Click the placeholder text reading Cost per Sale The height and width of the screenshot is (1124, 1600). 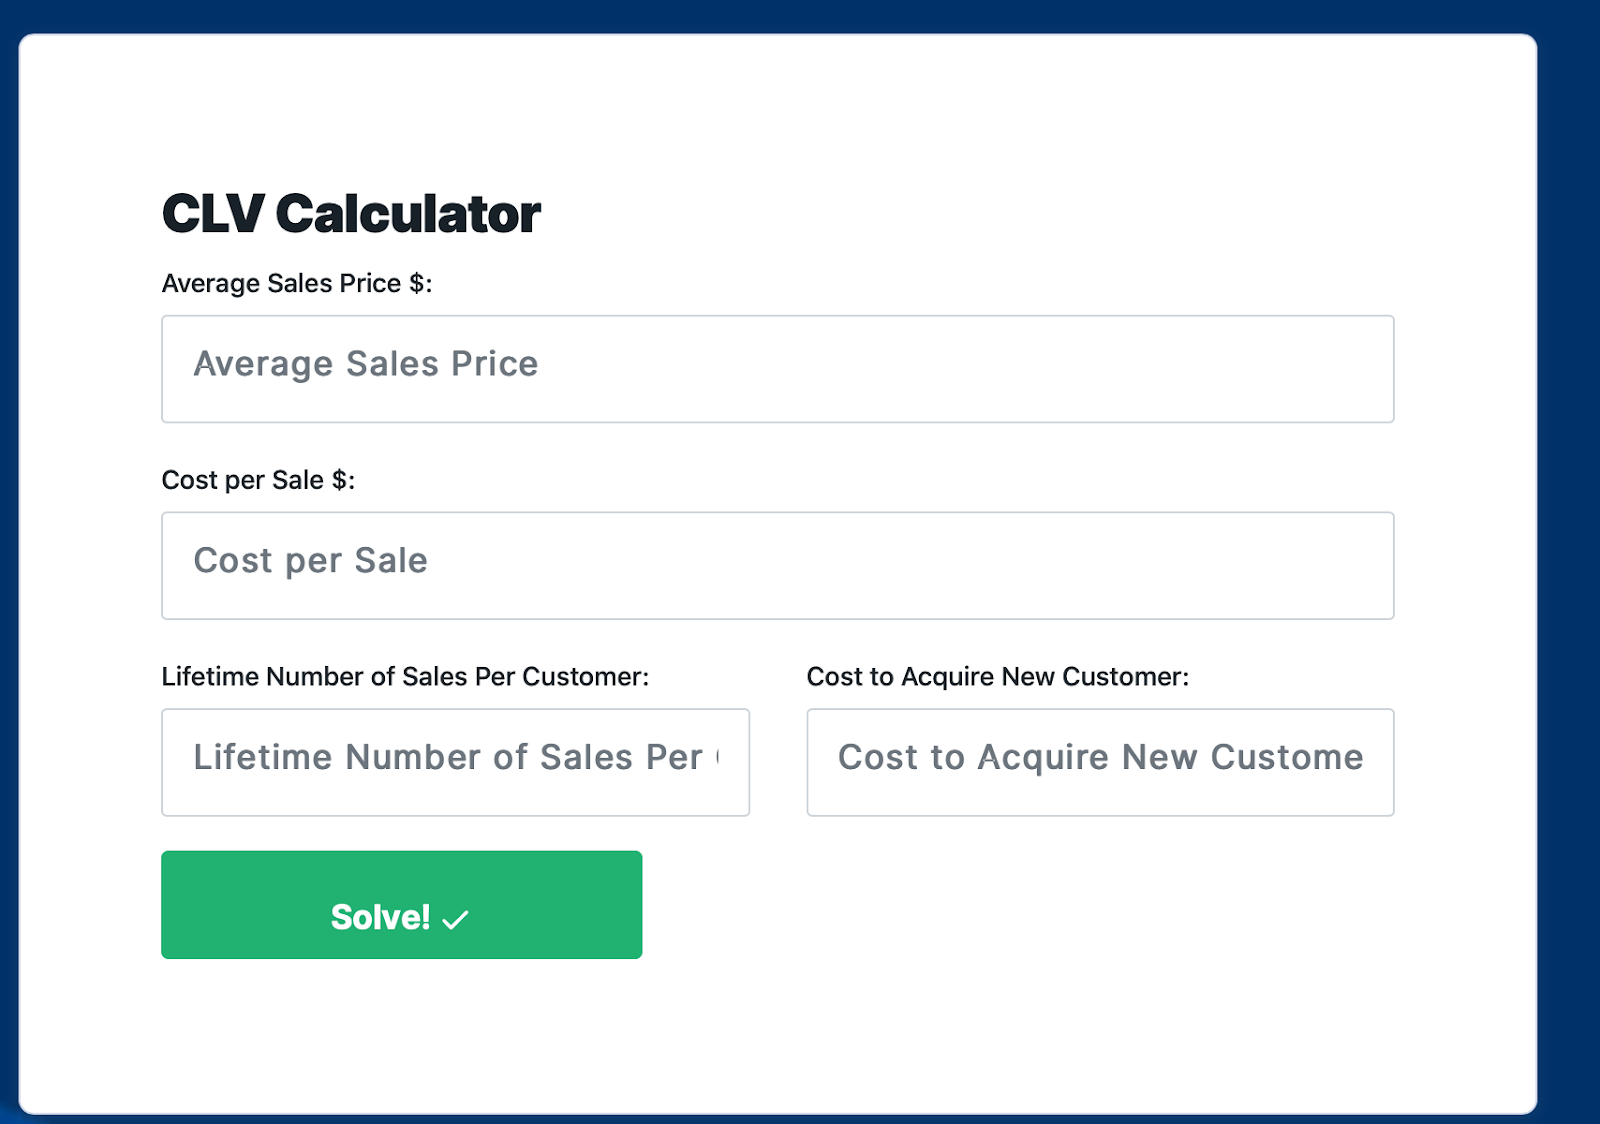(311, 560)
